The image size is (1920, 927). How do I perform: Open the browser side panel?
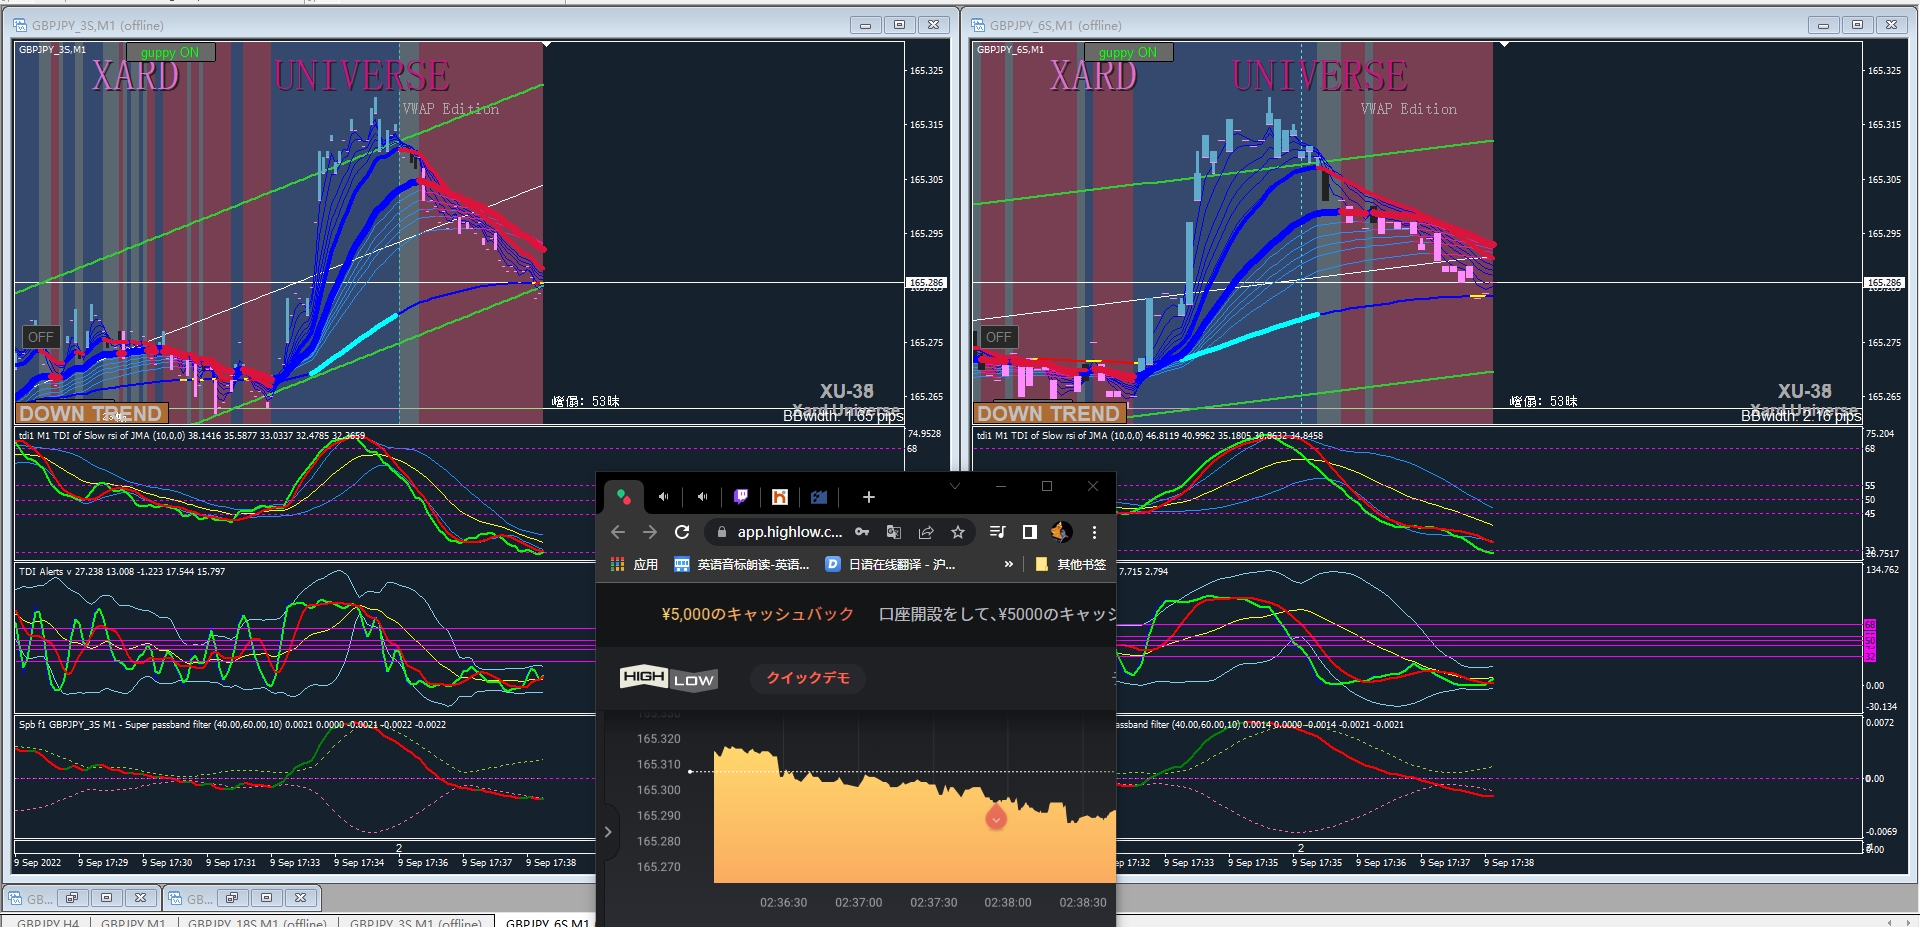coord(1029,532)
